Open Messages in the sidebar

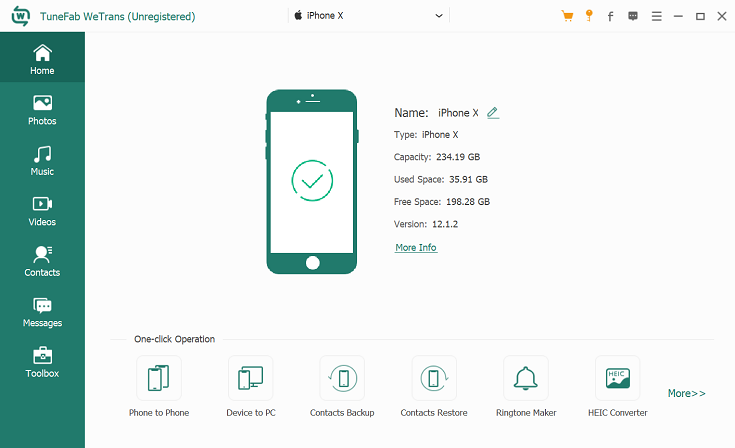[42, 312]
